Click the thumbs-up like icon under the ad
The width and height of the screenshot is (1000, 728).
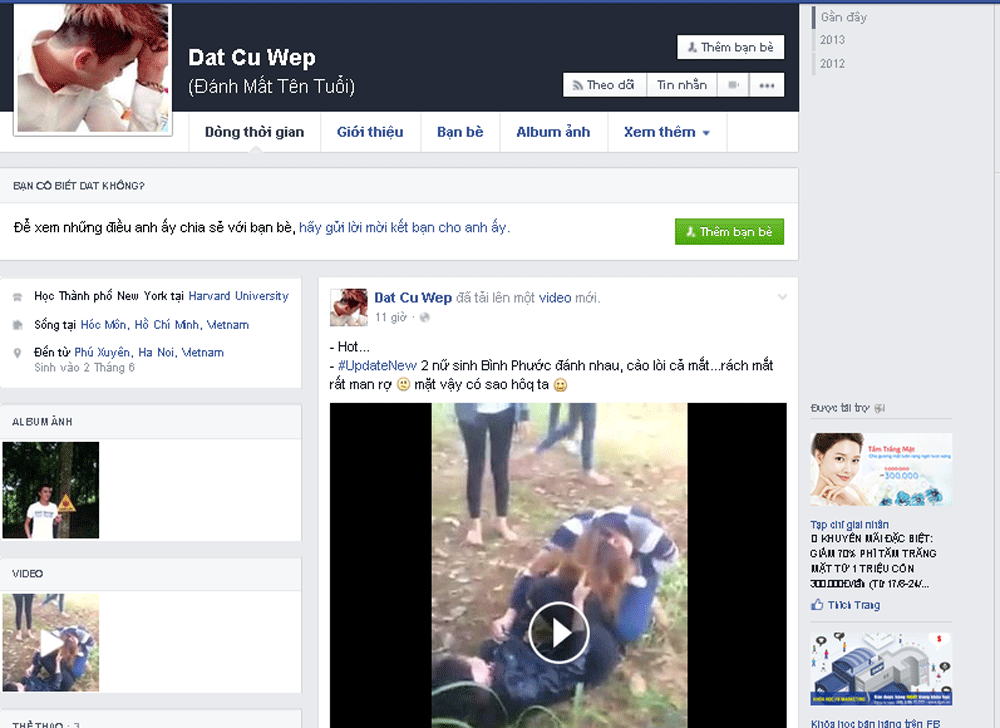817,605
